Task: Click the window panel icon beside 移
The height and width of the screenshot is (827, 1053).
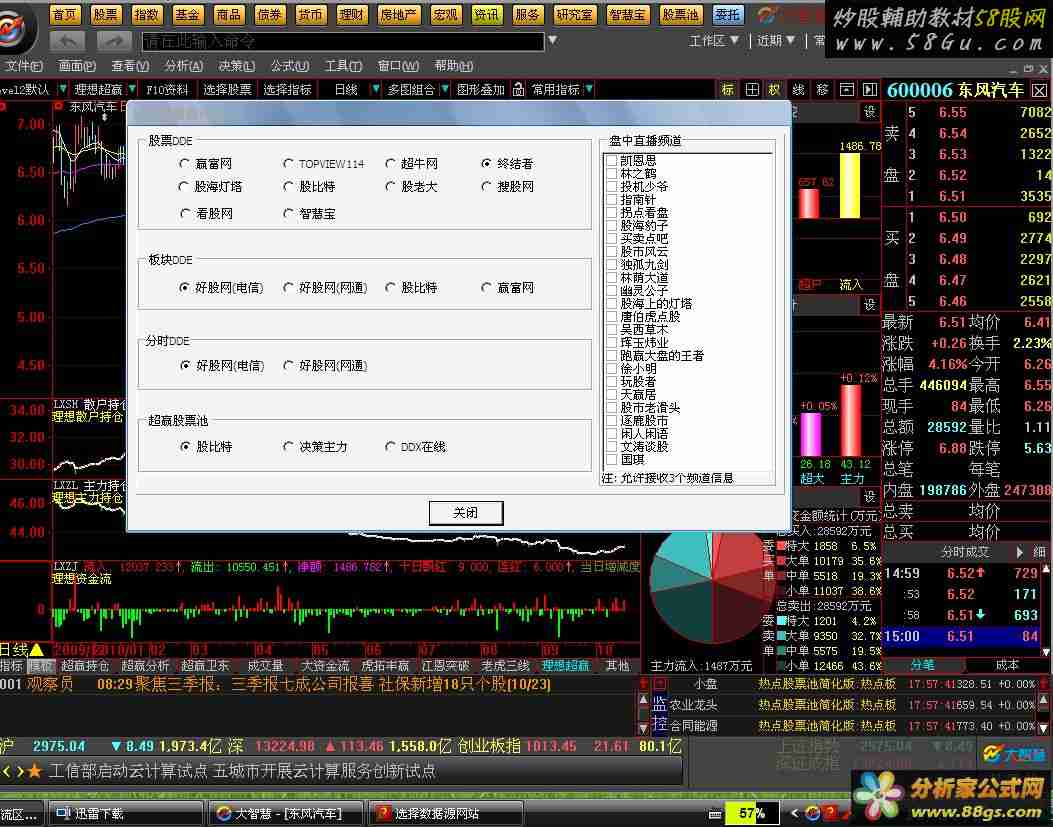Action: [x=847, y=89]
